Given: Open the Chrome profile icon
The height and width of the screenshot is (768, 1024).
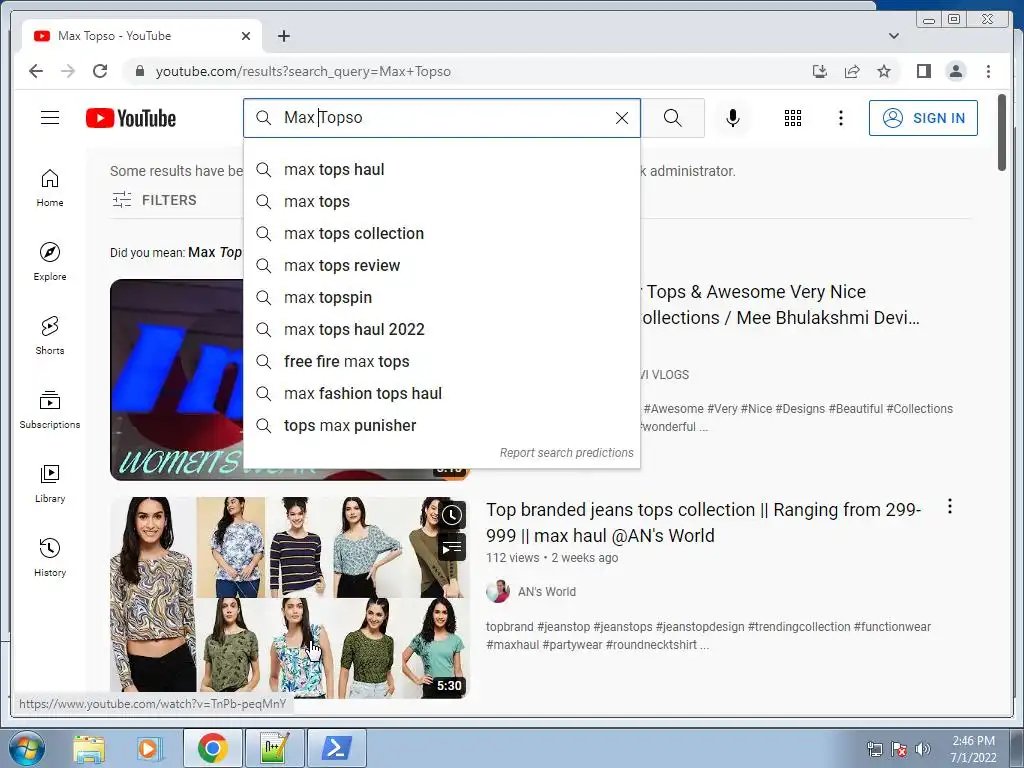Looking at the screenshot, I should pos(956,71).
